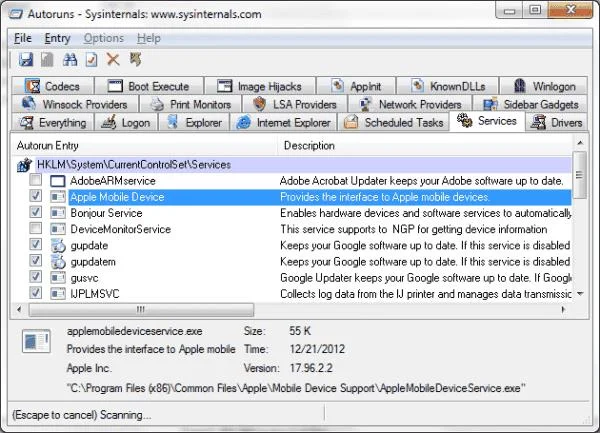Image resolution: width=600 pixels, height=433 pixels.
Task: Click the Find binoculars icon
Action: point(70,60)
